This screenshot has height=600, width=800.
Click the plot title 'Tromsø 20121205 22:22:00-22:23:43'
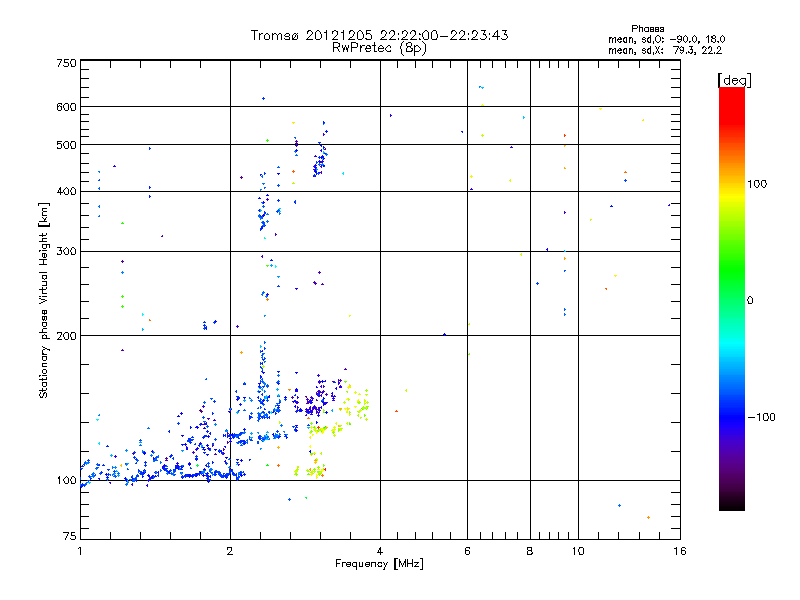pyautogui.click(x=379, y=35)
